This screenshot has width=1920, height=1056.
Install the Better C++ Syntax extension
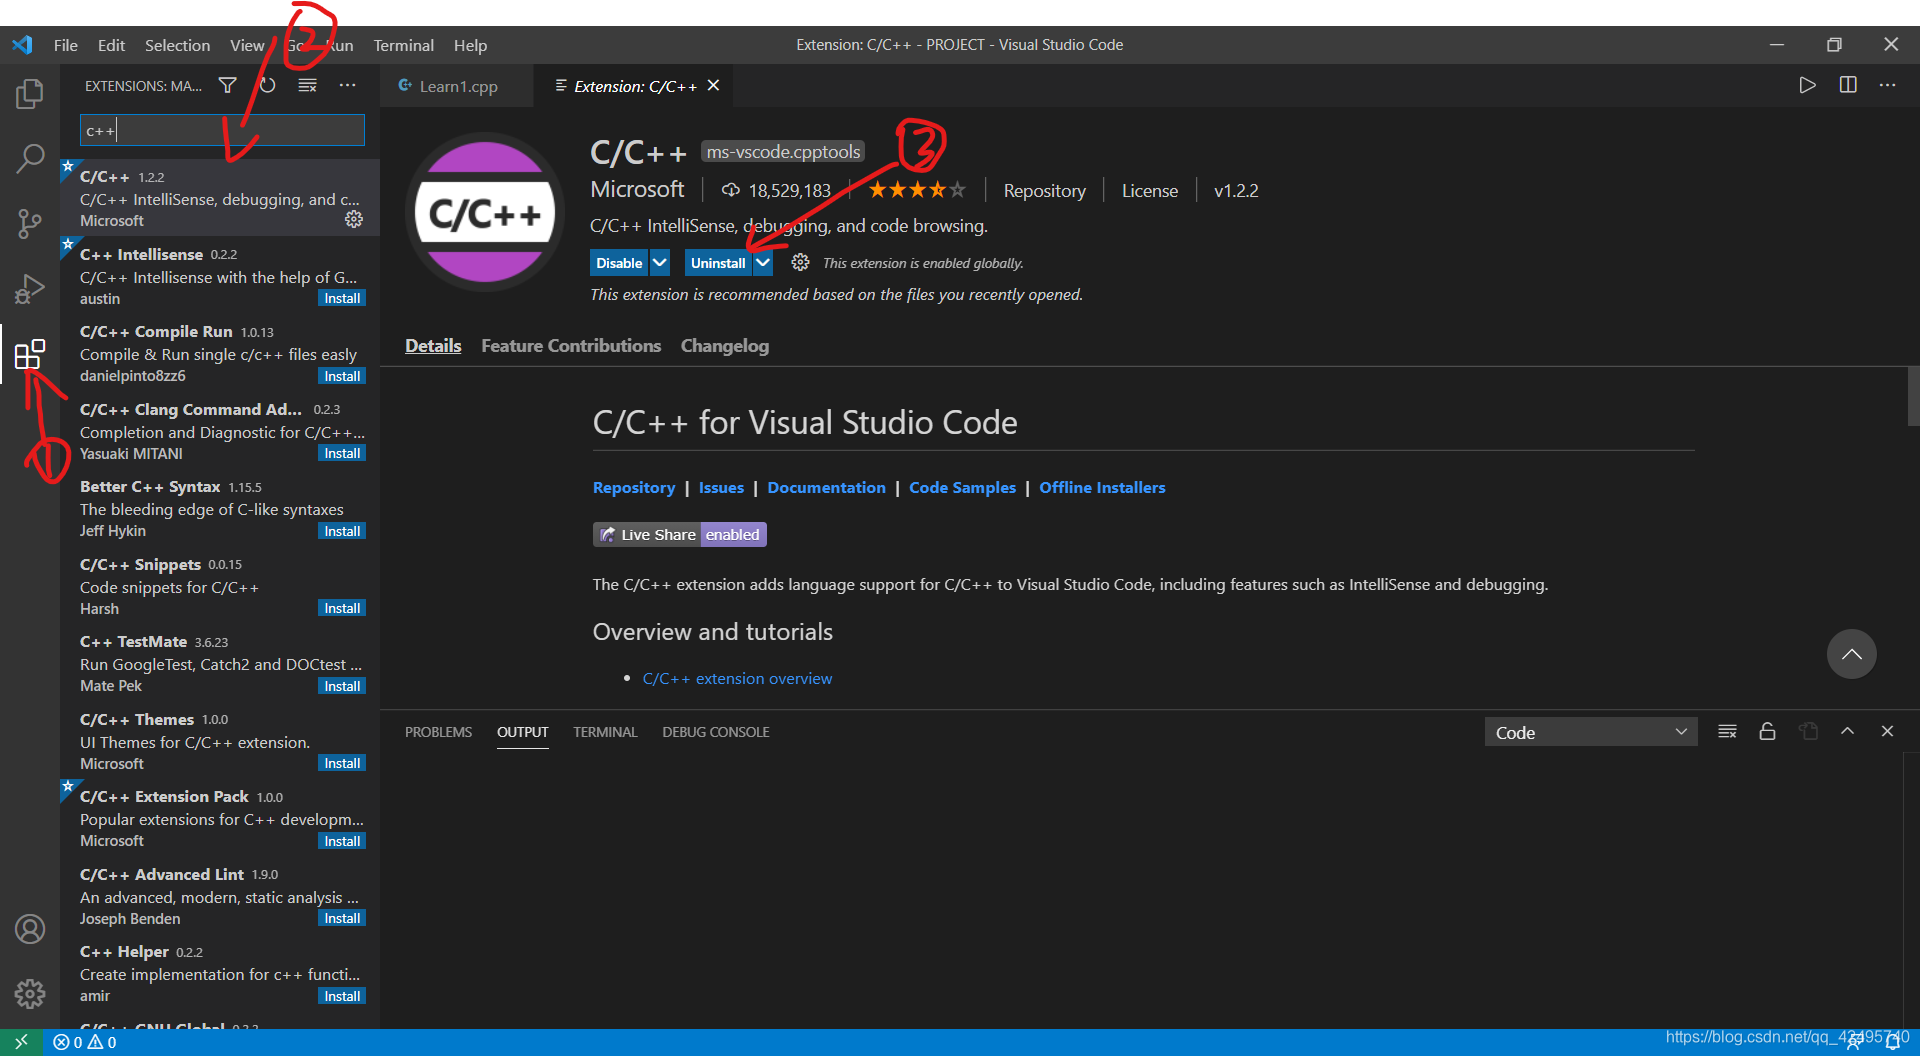tap(342, 531)
